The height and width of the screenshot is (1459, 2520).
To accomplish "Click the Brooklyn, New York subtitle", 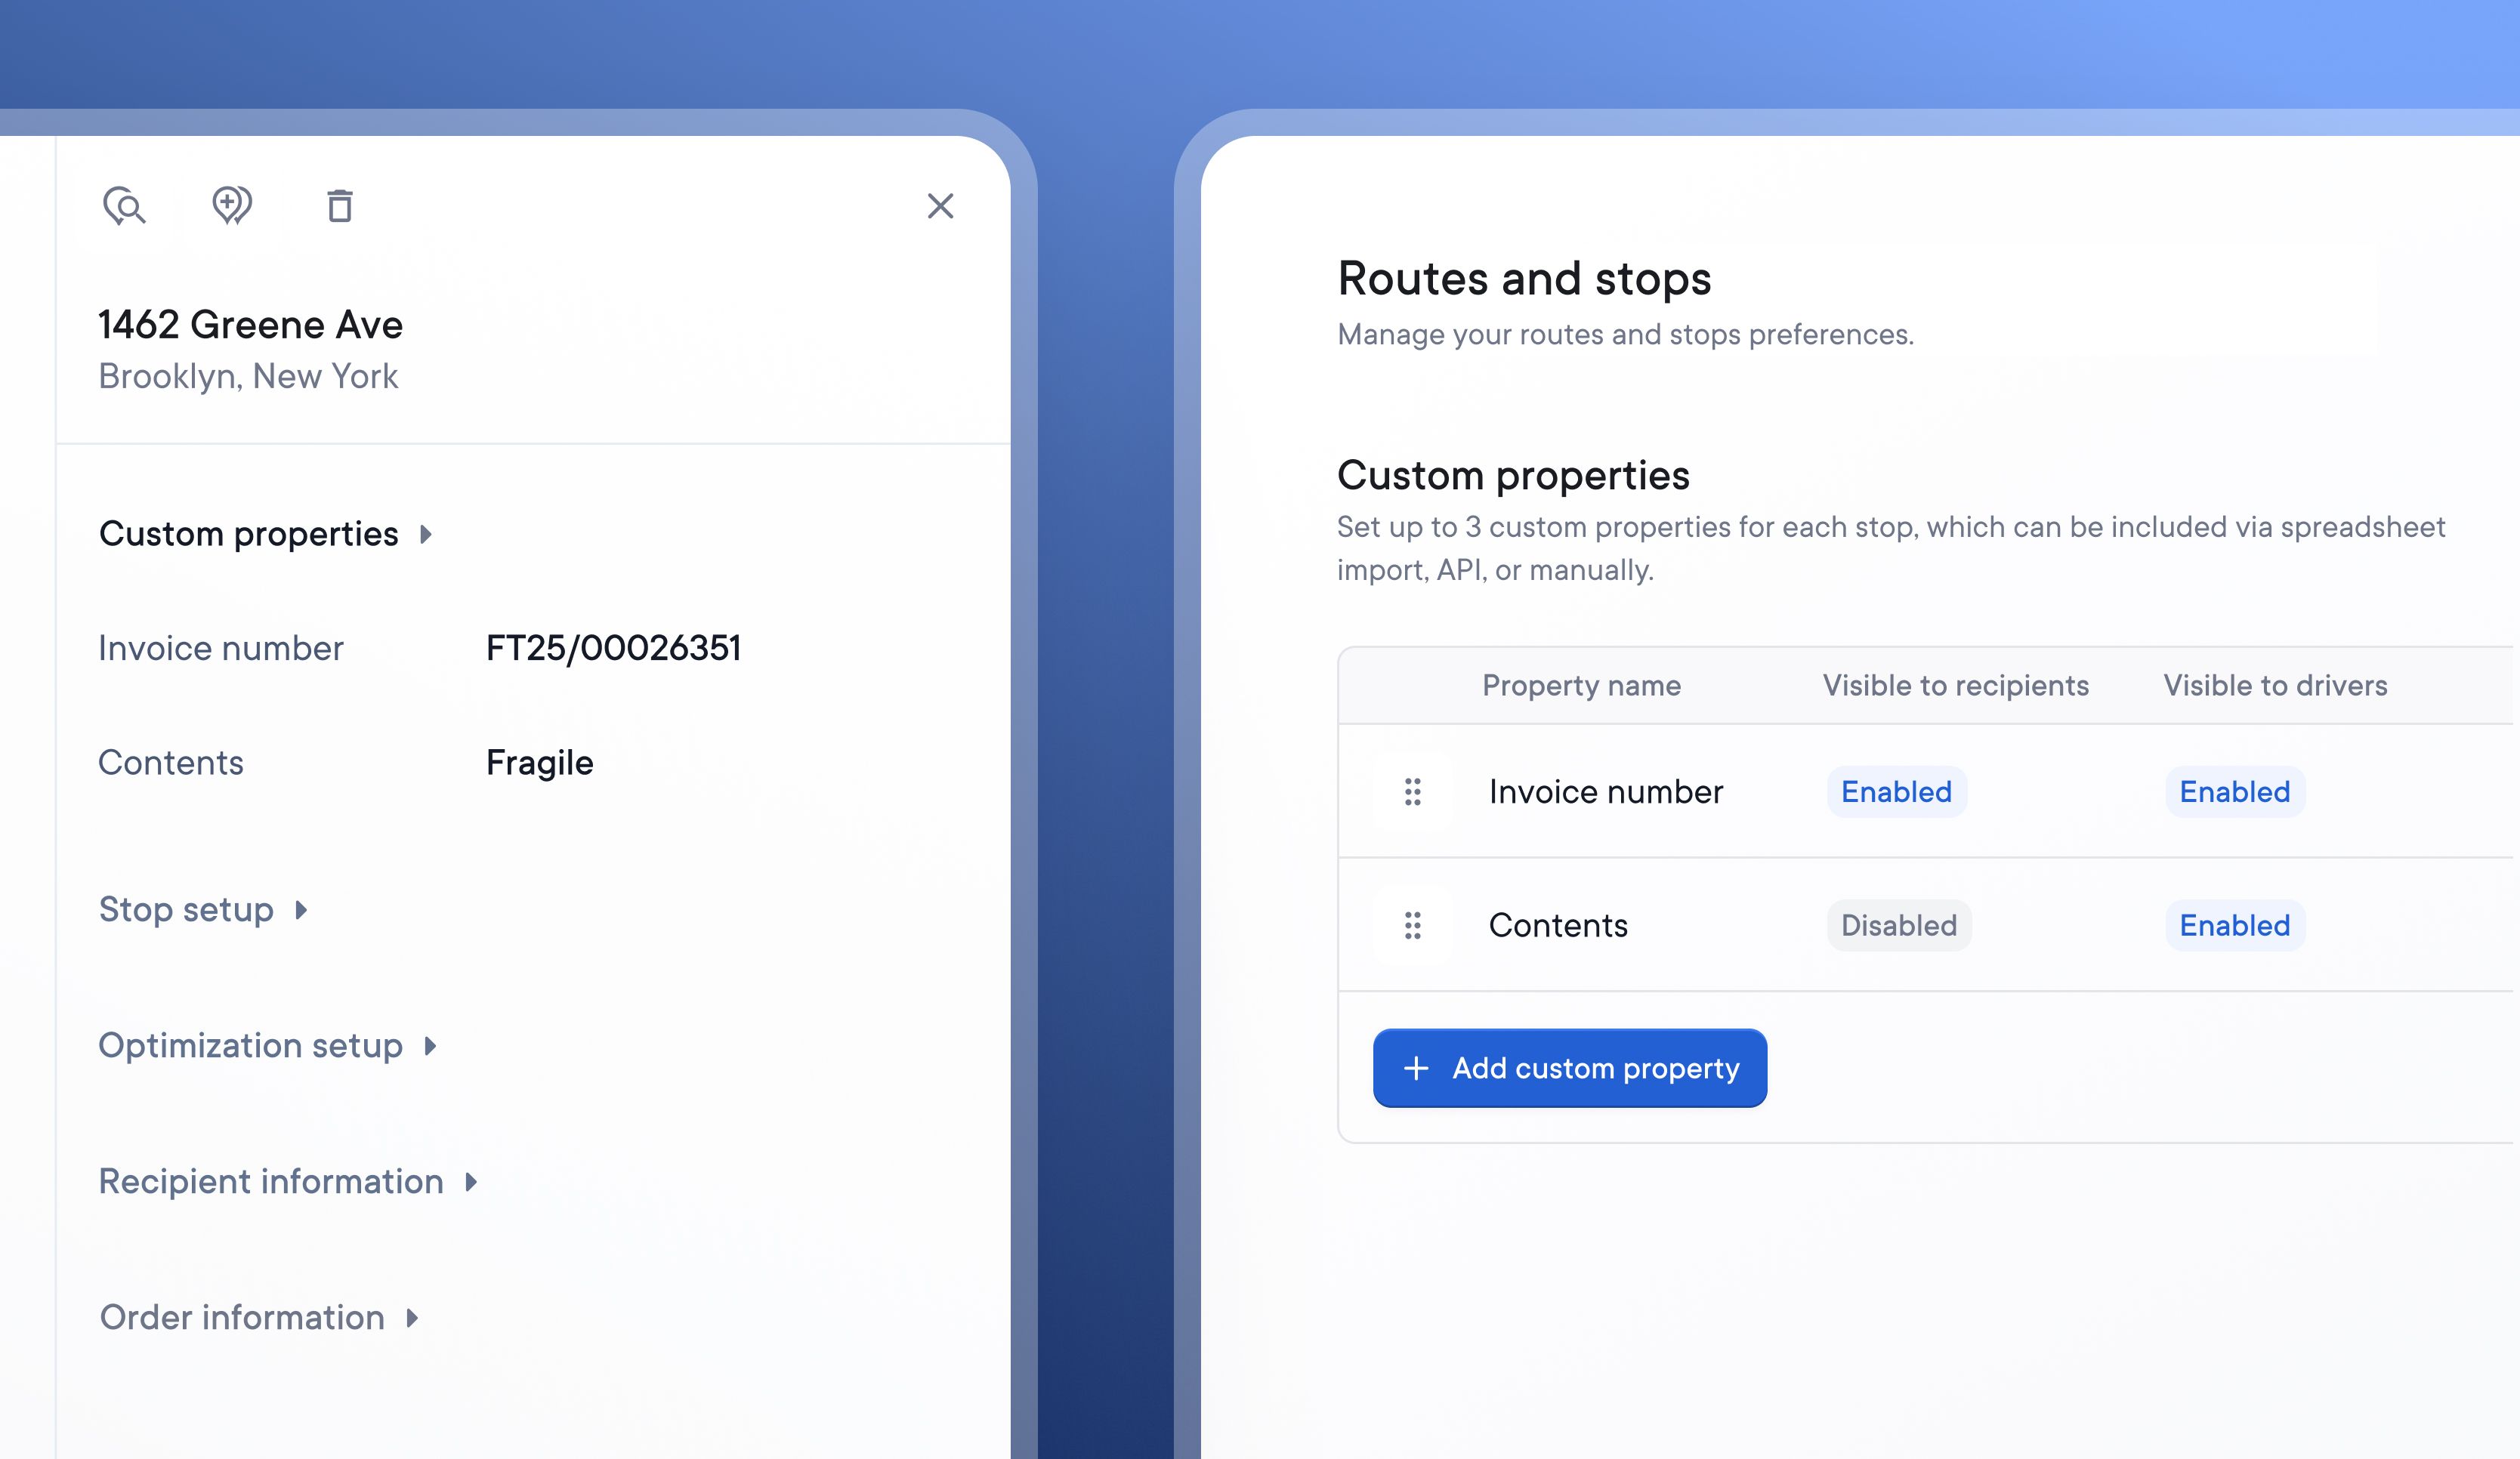I will coord(248,376).
